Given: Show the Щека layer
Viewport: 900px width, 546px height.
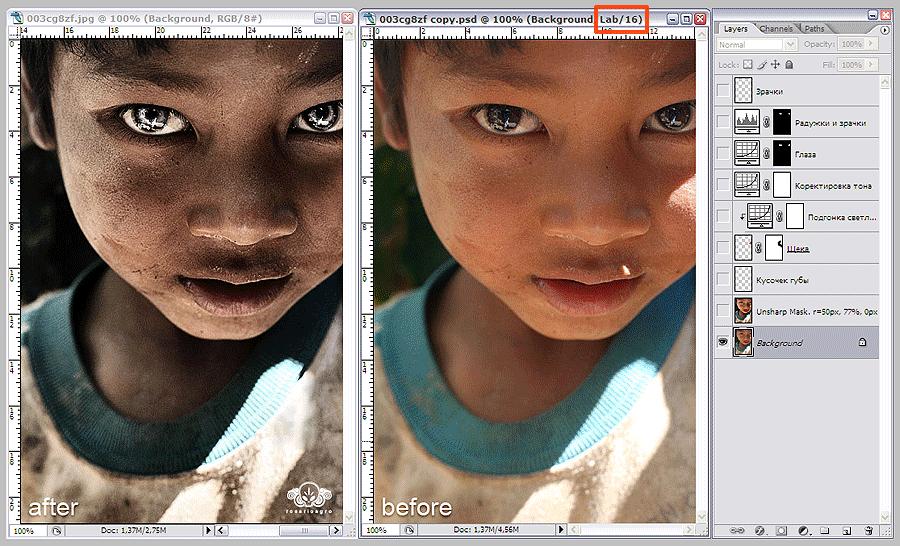Looking at the screenshot, I should 723,247.
